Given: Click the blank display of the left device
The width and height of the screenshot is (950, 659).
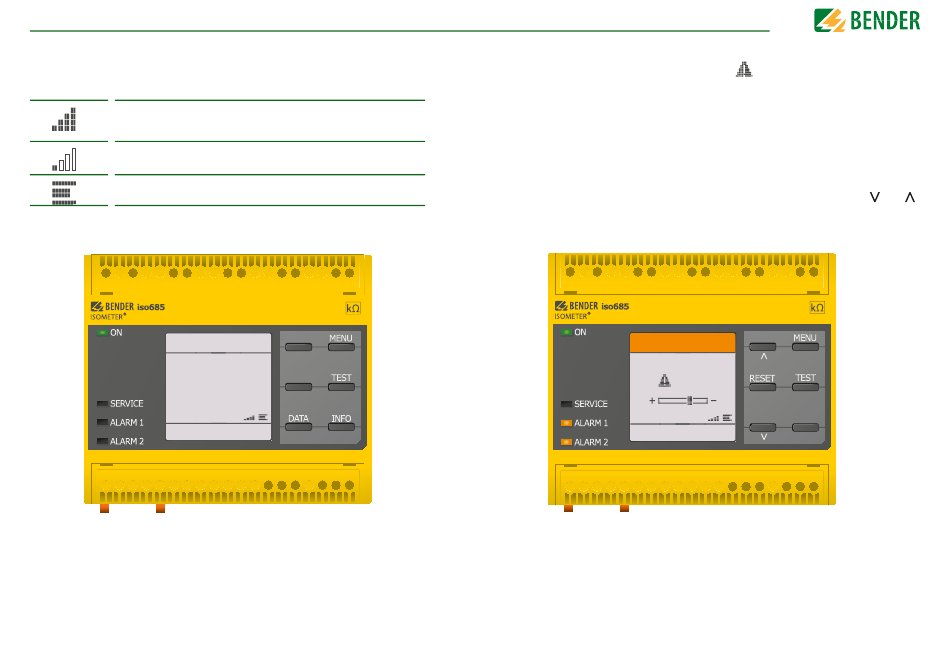Looking at the screenshot, I should click(x=218, y=386).
